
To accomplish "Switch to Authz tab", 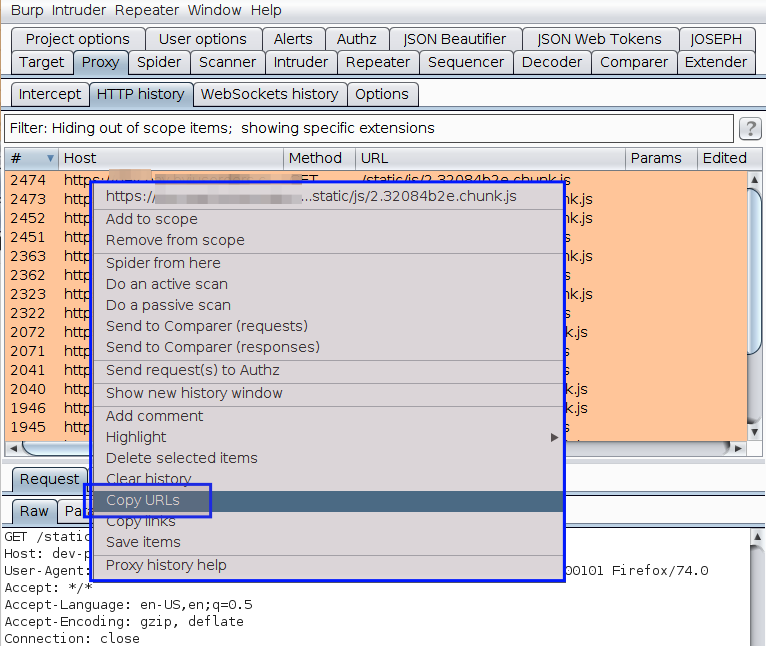I will point(357,39).
